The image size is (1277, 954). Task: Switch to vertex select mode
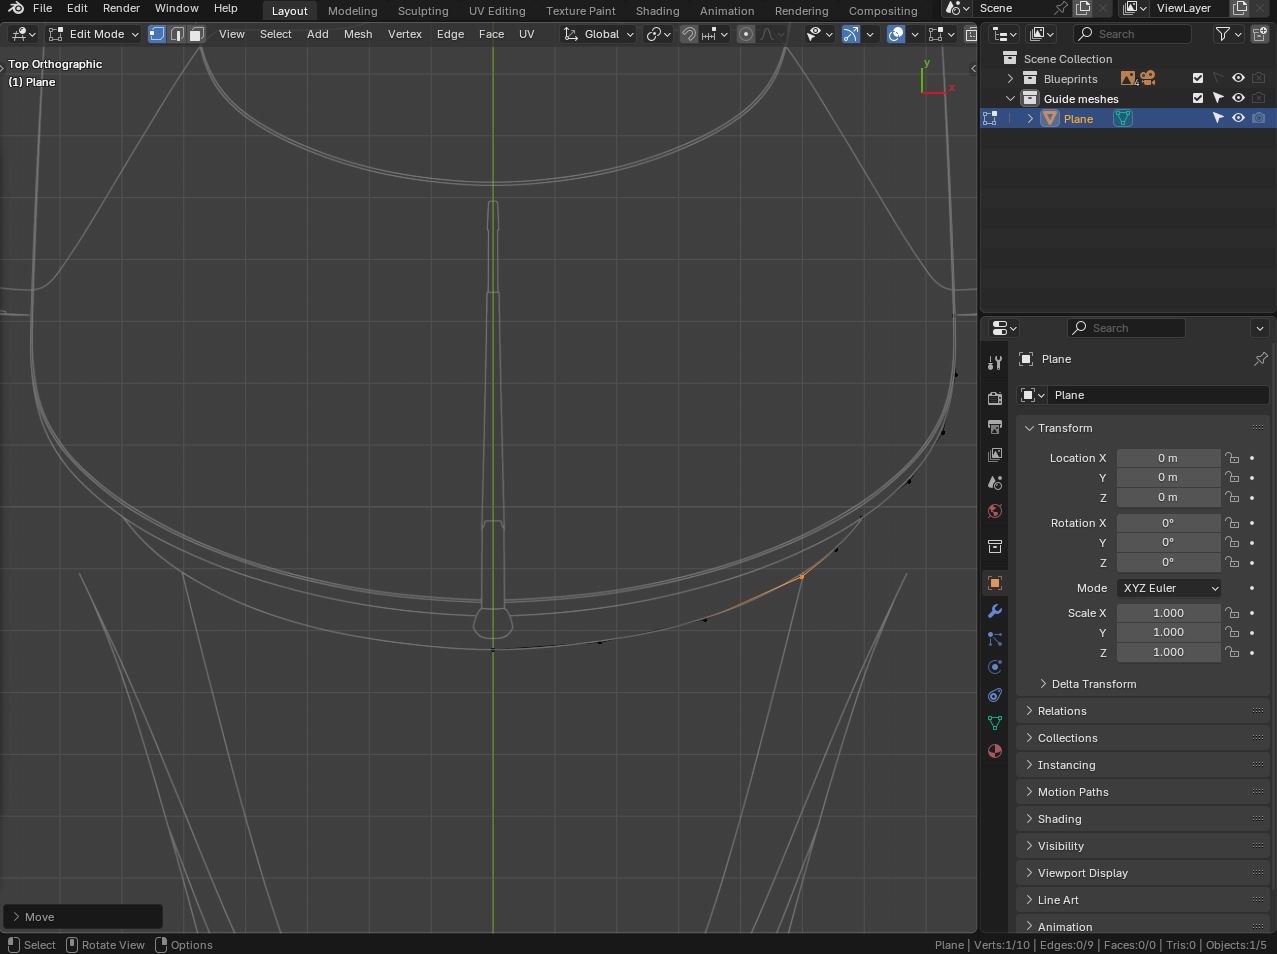click(157, 34)
